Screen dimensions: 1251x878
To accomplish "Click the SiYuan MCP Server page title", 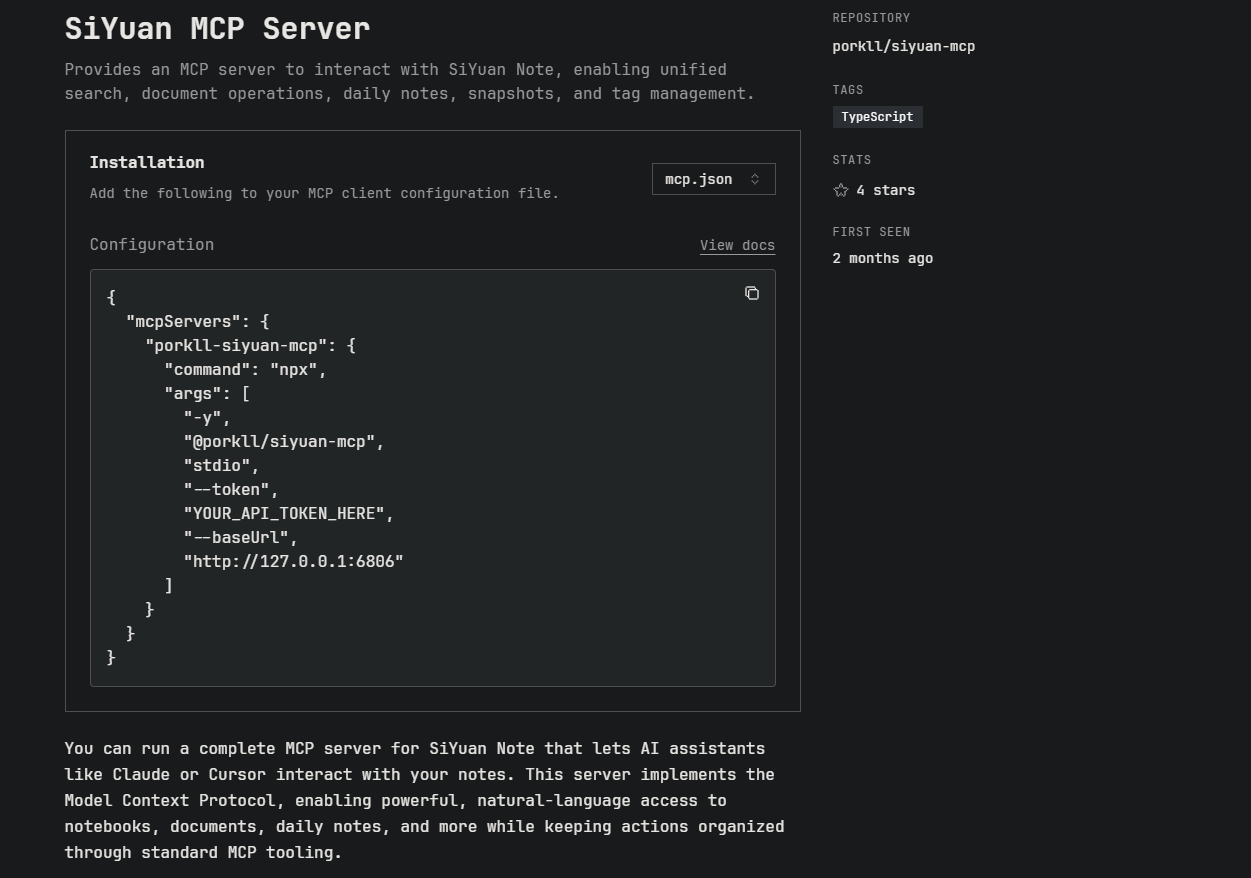I will point(217,28).
